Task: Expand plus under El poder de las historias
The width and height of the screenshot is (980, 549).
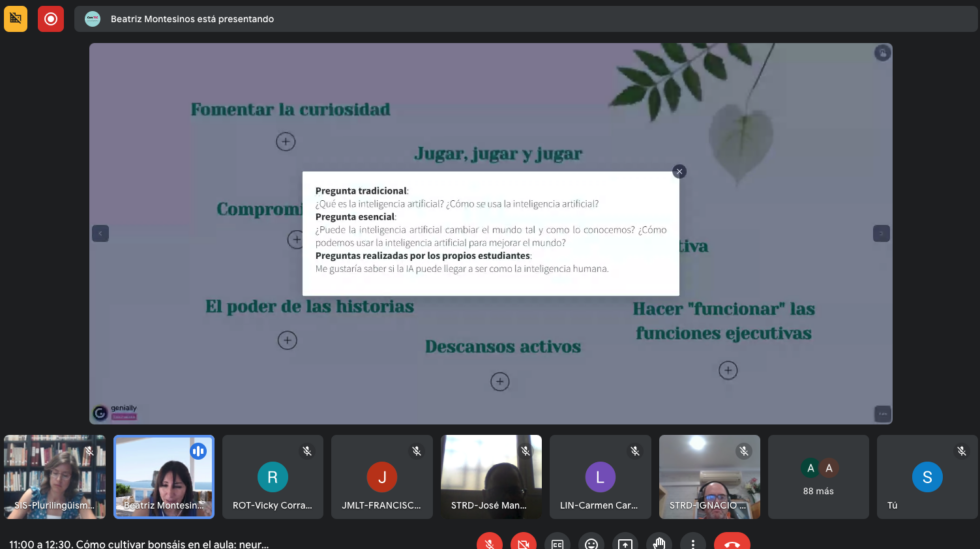Action: [x=287, y=340]
